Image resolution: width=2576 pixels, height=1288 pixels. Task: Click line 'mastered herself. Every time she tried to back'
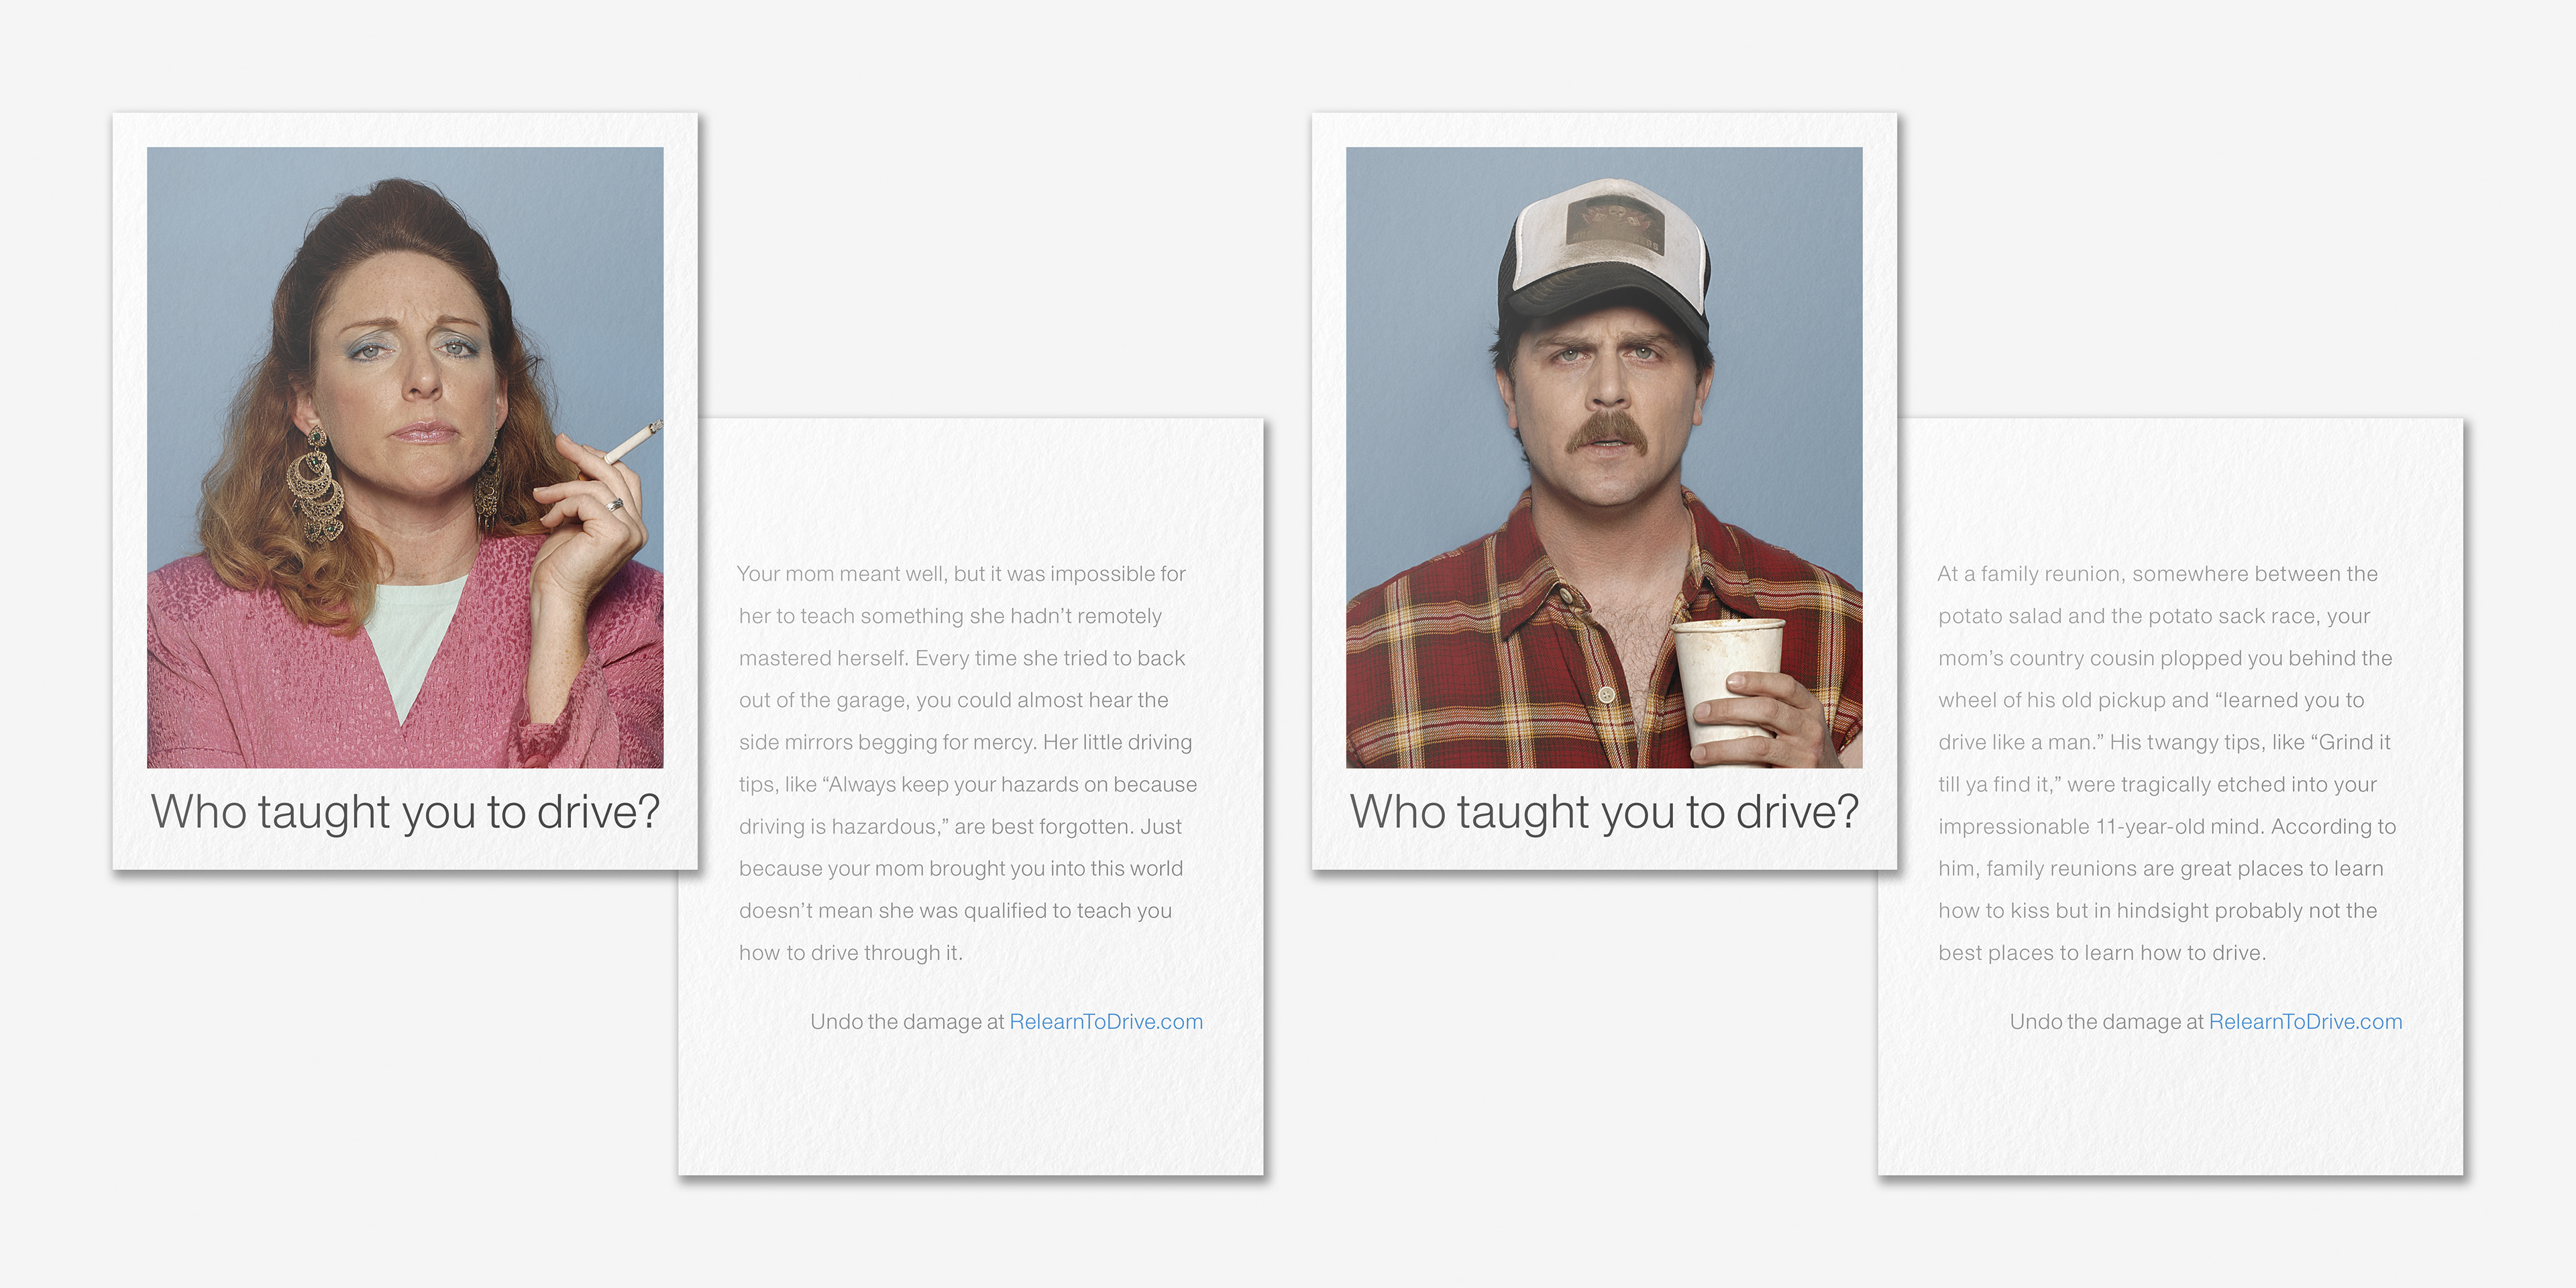(962, 658)
